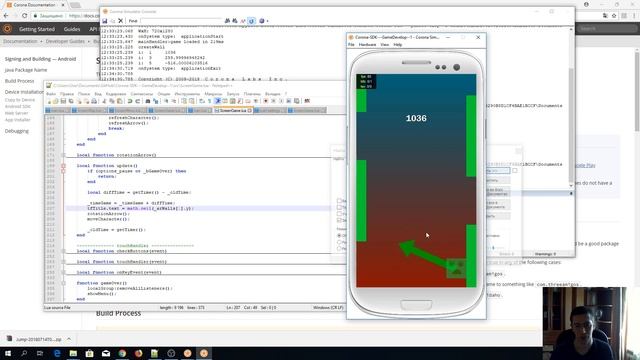Expand the fold marker at 'local function onKeyEvent(event)'
Screen dimensions: 640x360
[63, 272]
